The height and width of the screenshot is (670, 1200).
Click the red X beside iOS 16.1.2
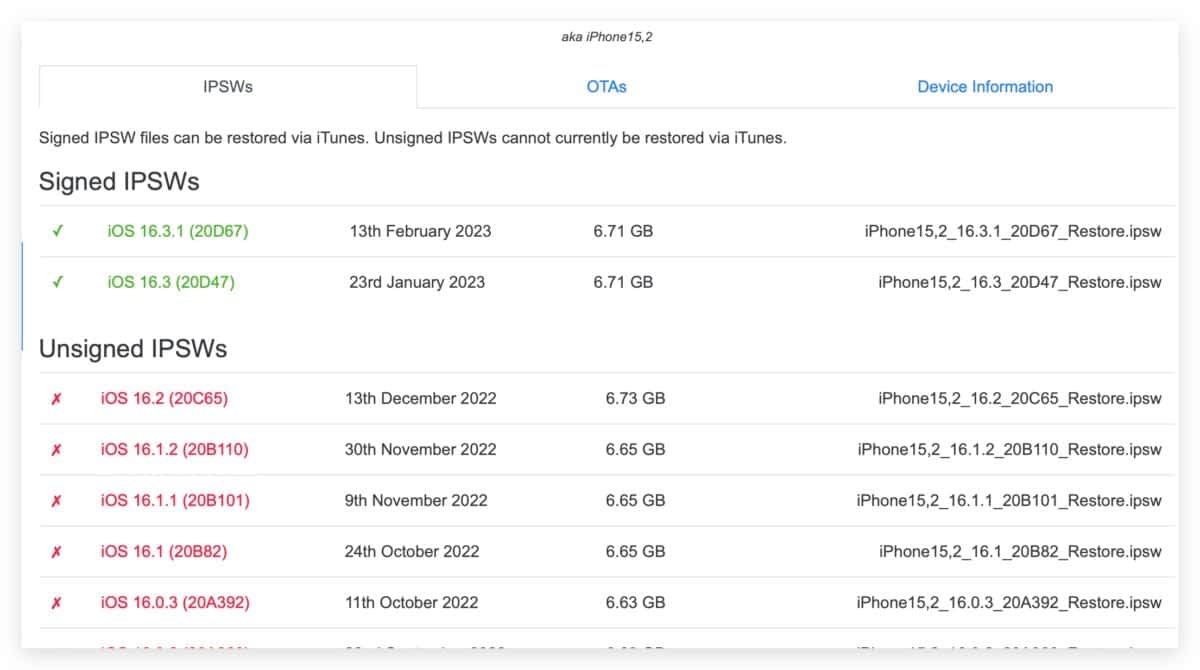pos(56,449)
